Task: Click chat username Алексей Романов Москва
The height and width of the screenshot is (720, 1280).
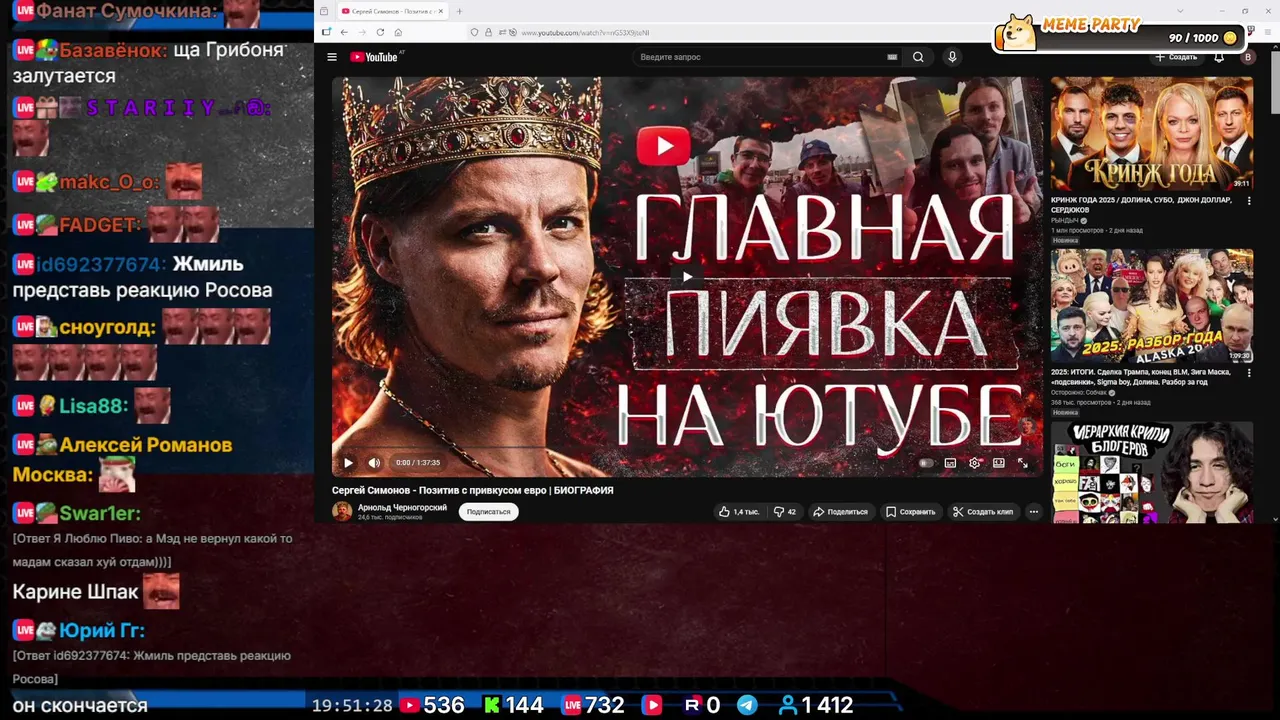Action: pos(122,459)
